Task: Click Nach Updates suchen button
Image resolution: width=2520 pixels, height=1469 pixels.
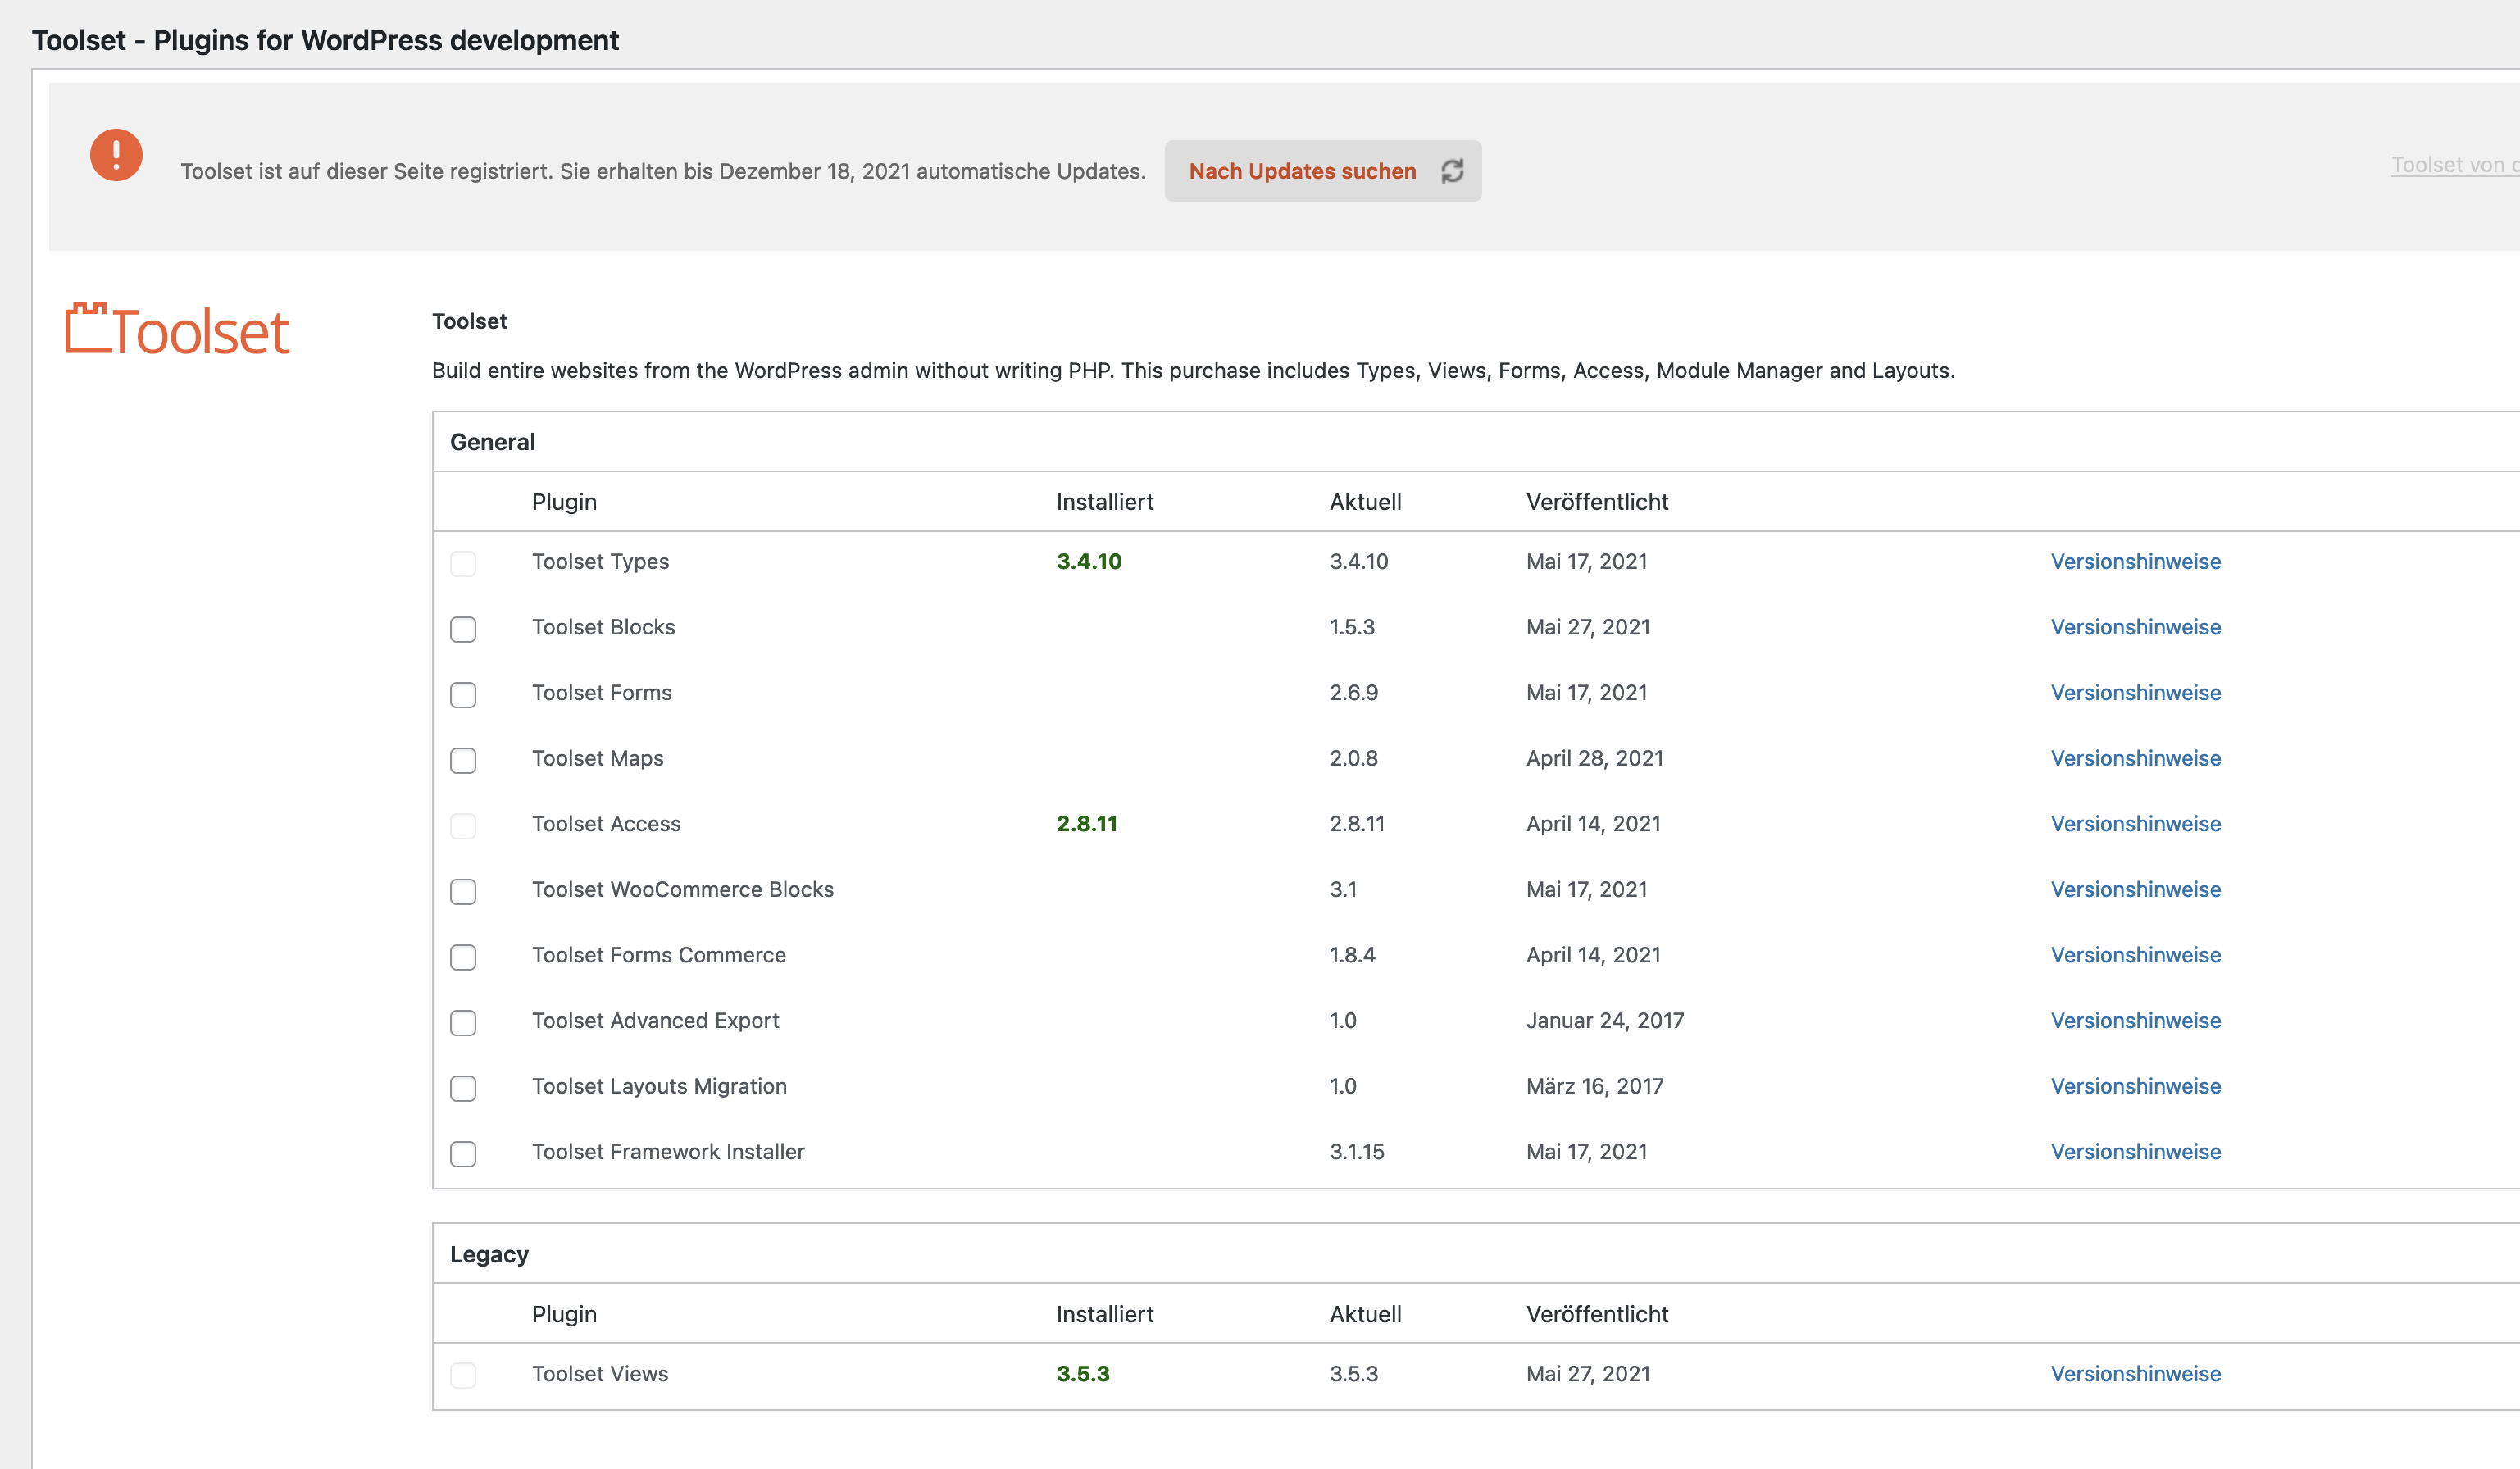Action: coord(1323,171)
